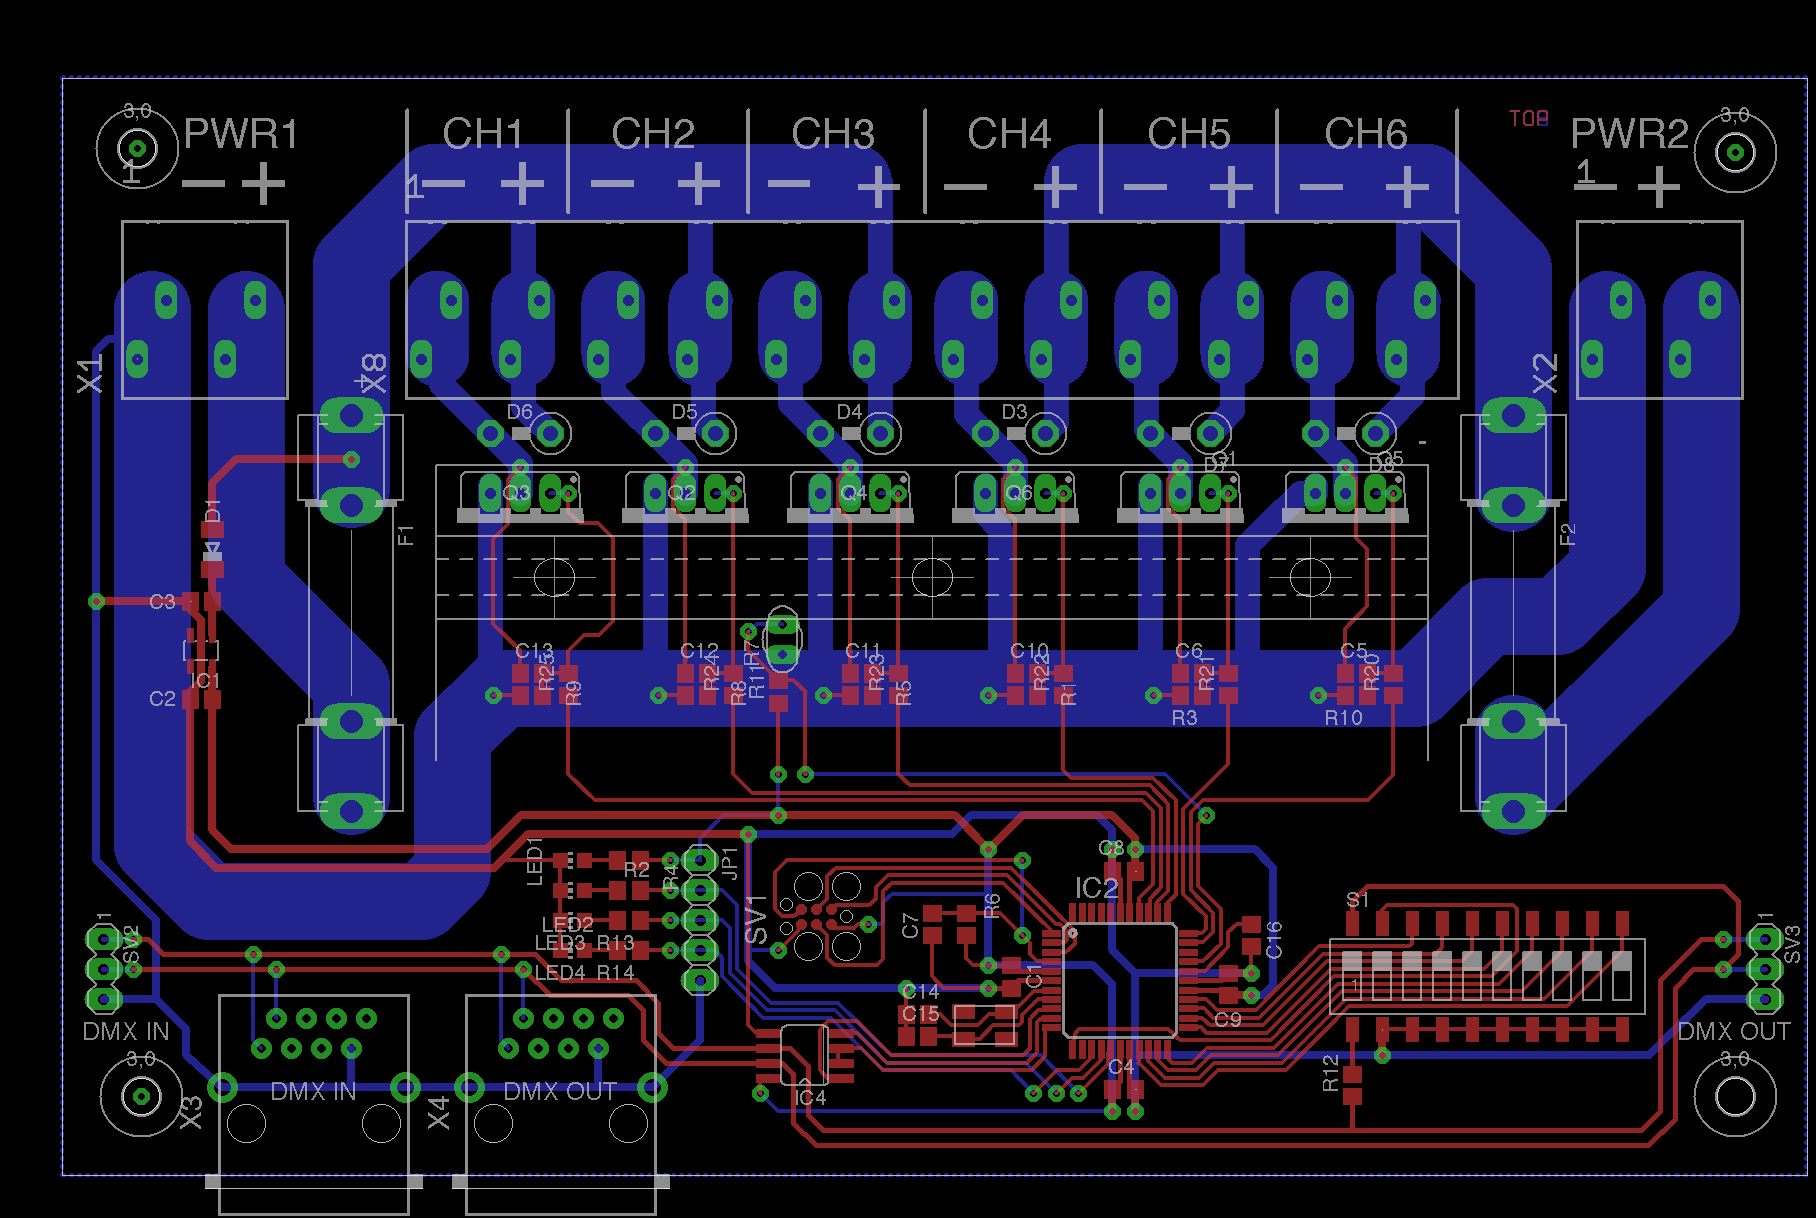Select the CH4 channel label

[x=1009, y=134]
